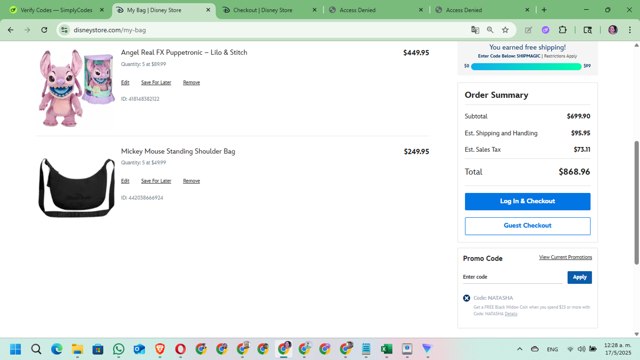The width and height of the screenshot is (640, 360).
Task: Click the Wi-Fi network tray icon
Action: (x=571, y=349)
